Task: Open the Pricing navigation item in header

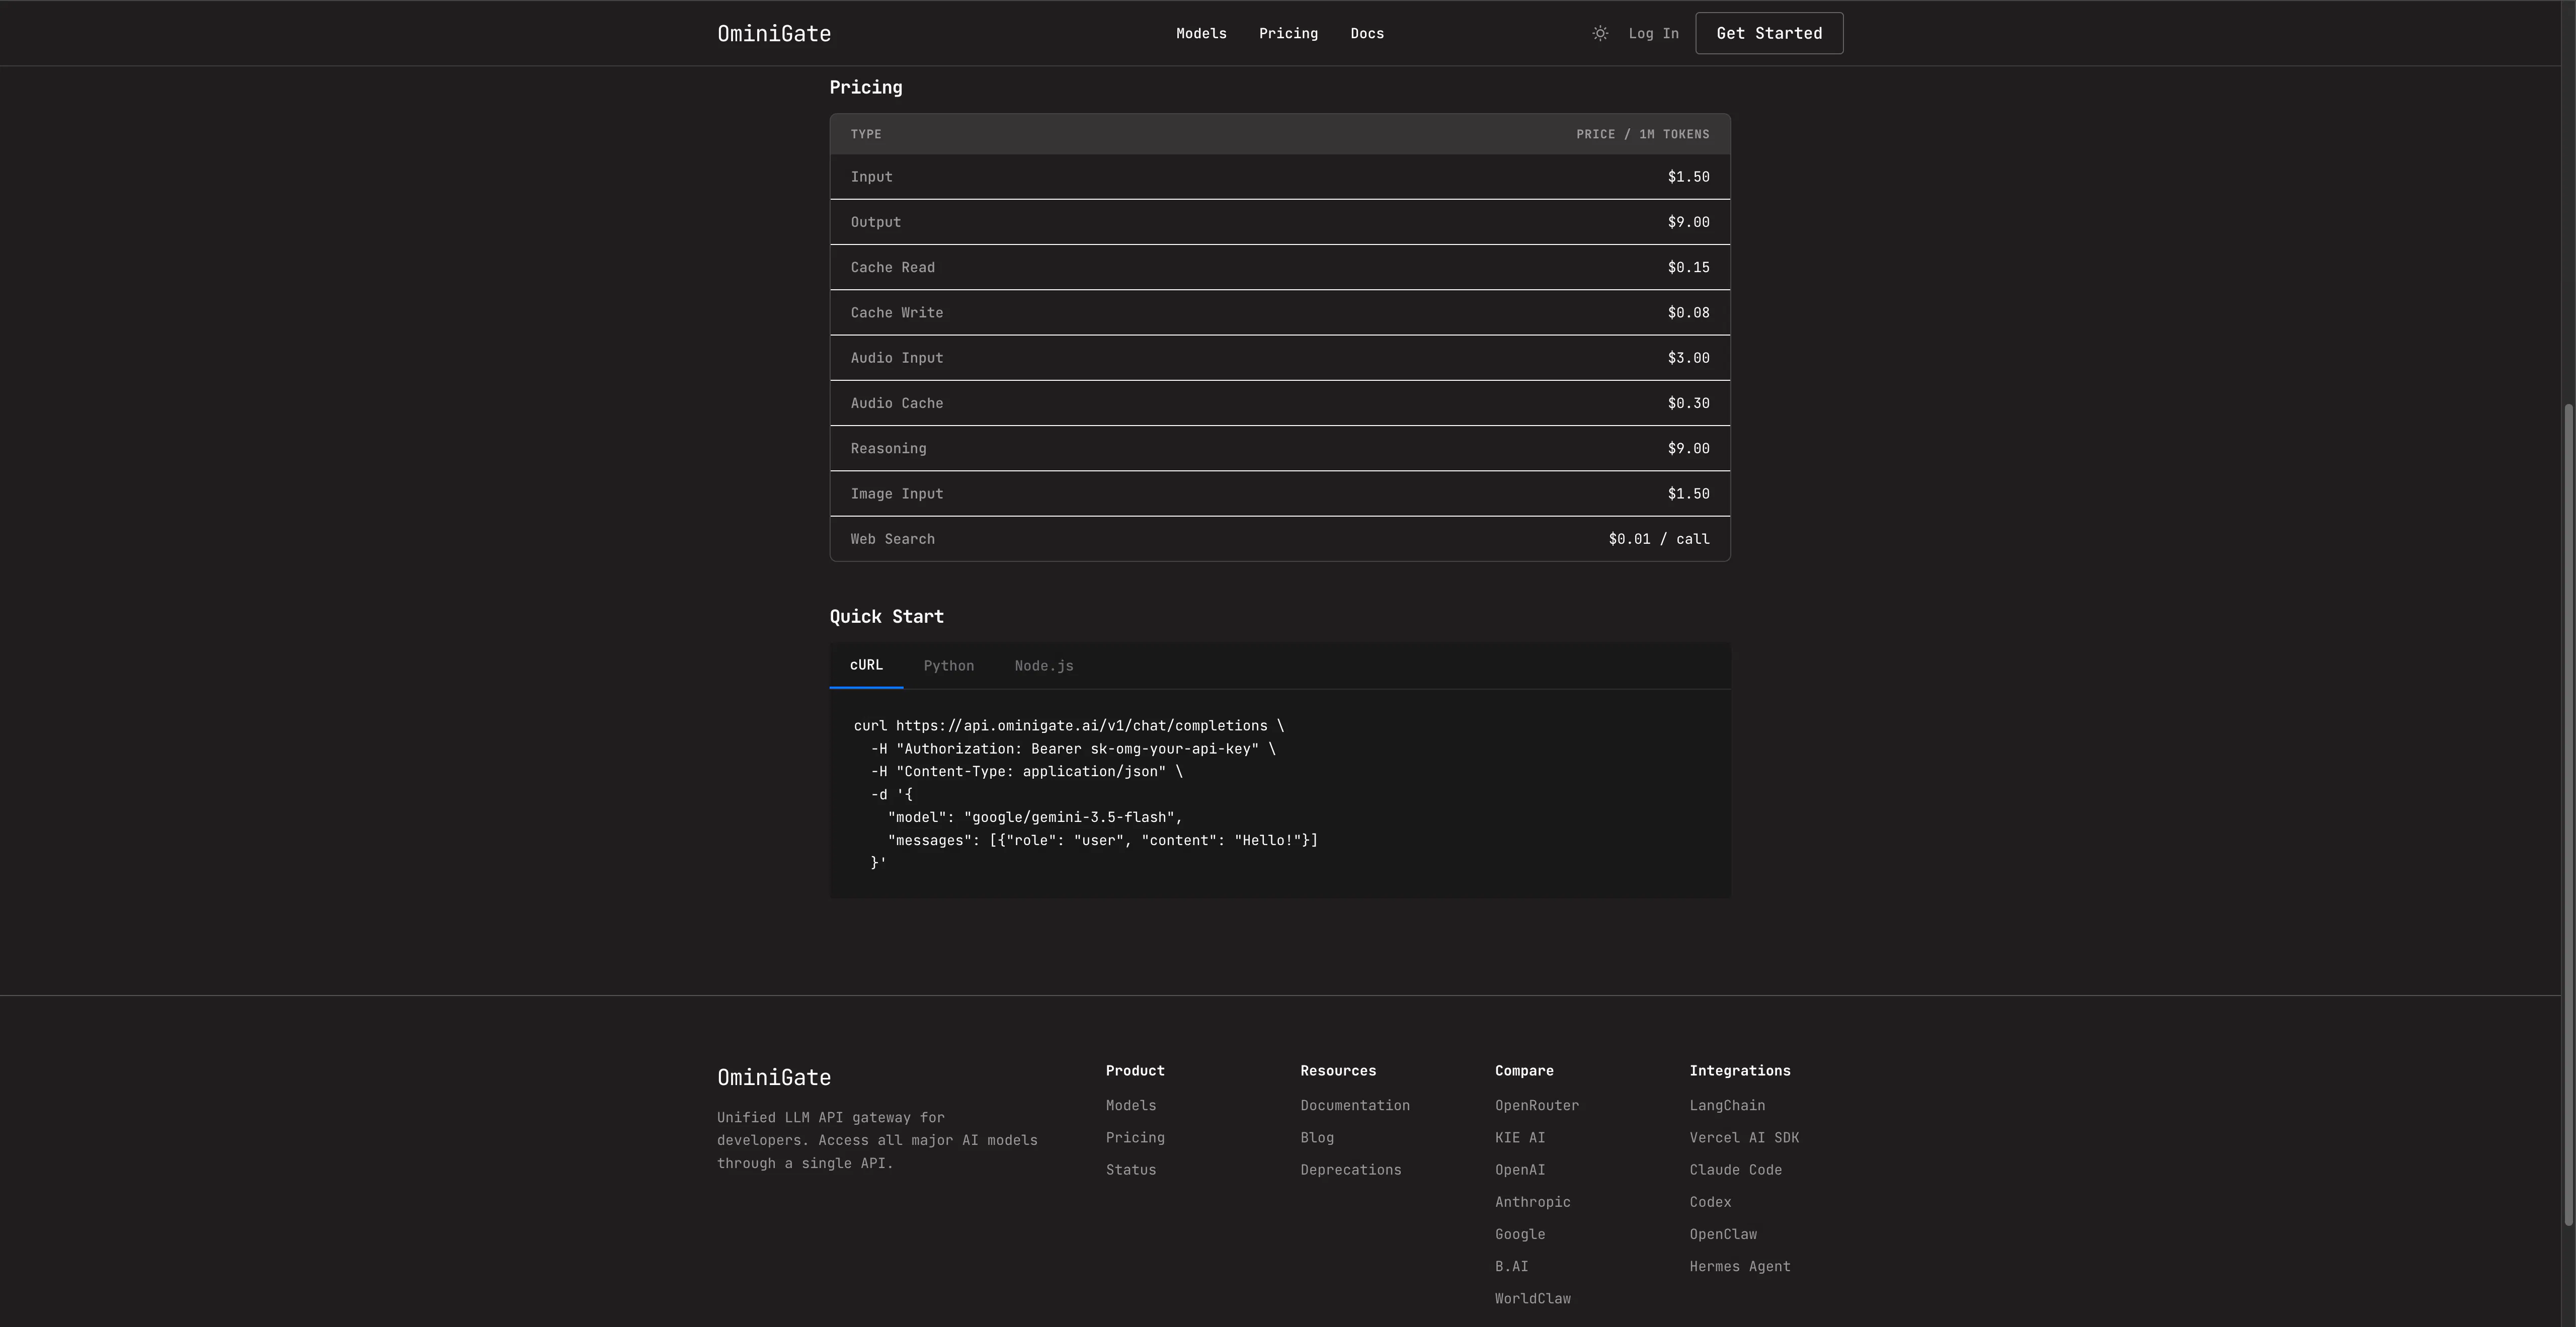Action: (x=1288, y=33)
